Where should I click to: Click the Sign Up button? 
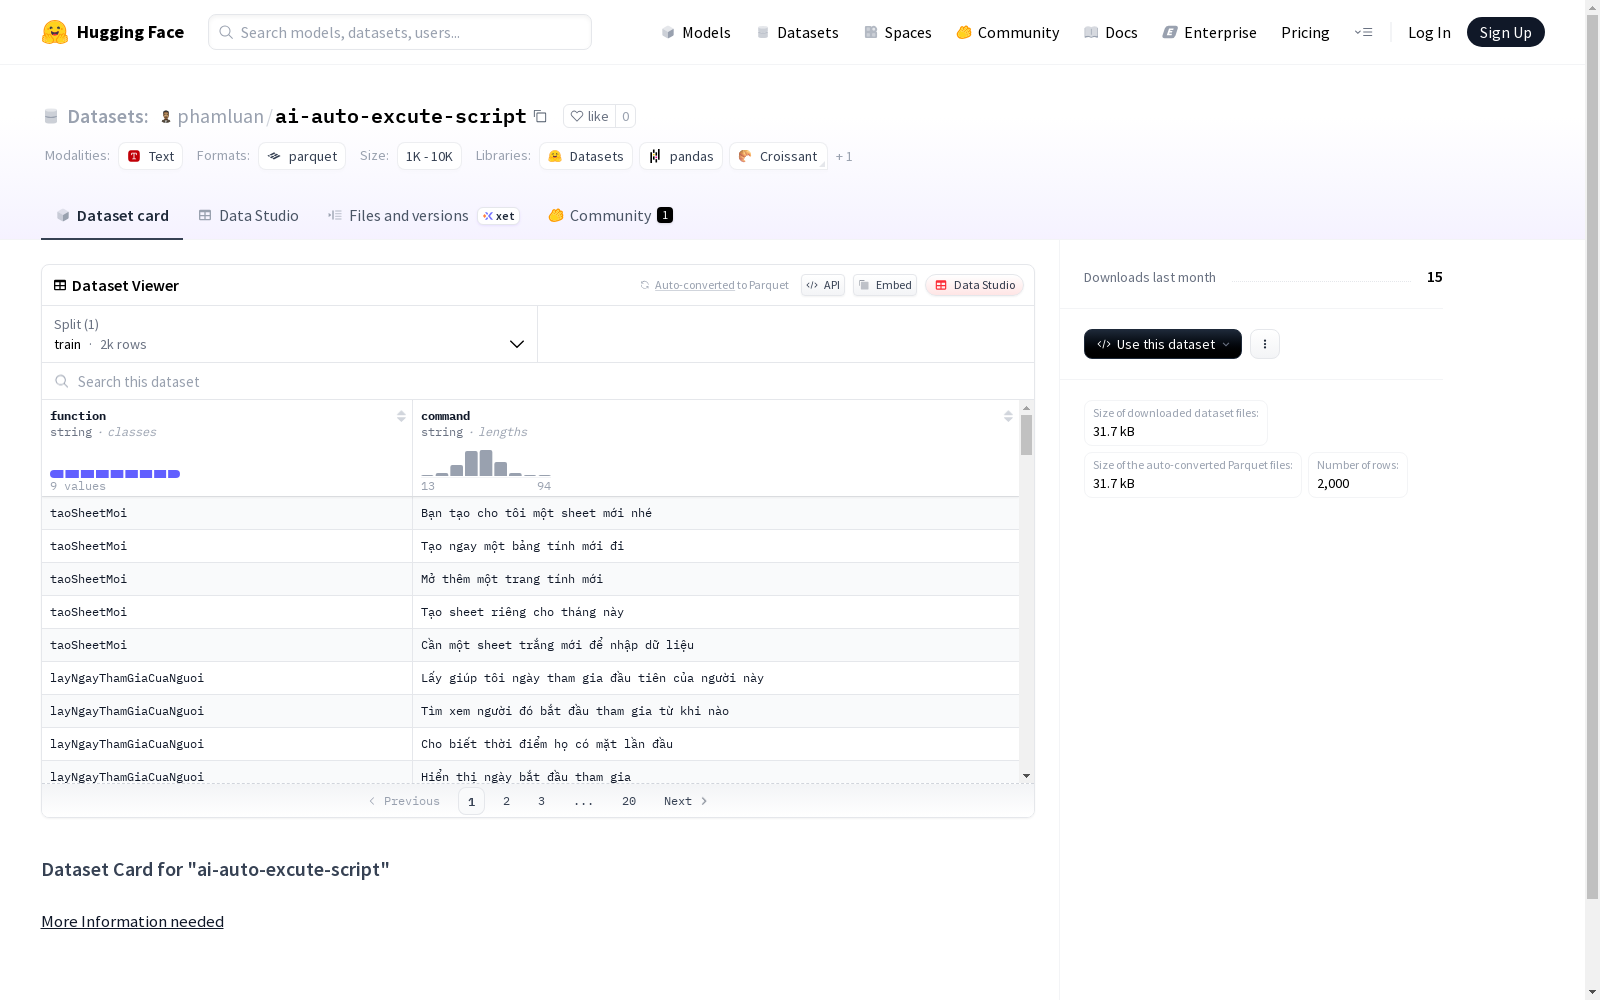pyautogui.click(x=1505, y=32)
